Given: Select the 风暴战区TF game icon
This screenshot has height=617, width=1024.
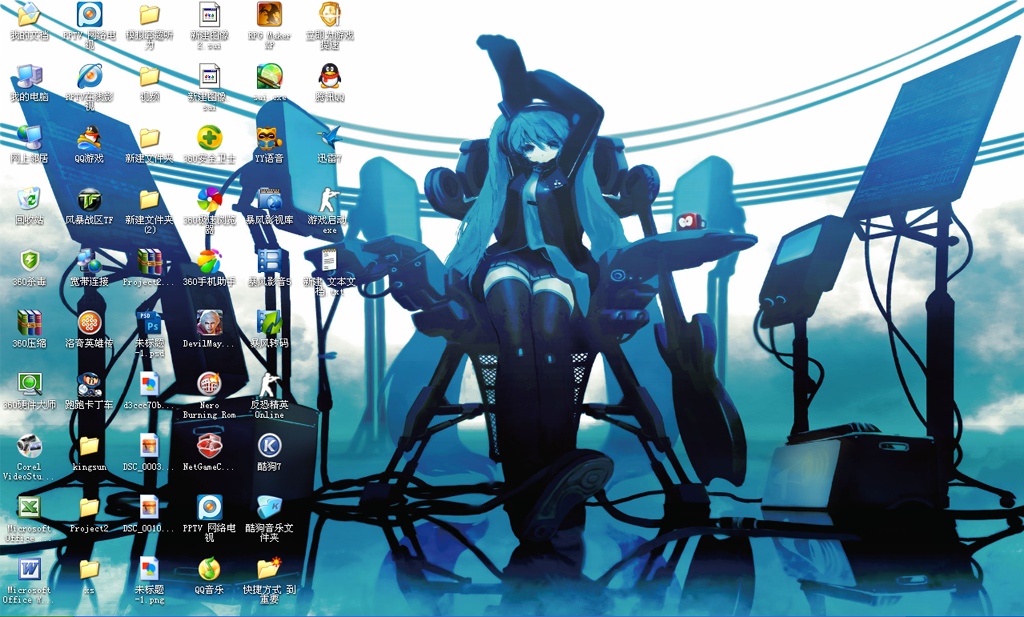Looking at the screenshot, I should click(89, 199).
